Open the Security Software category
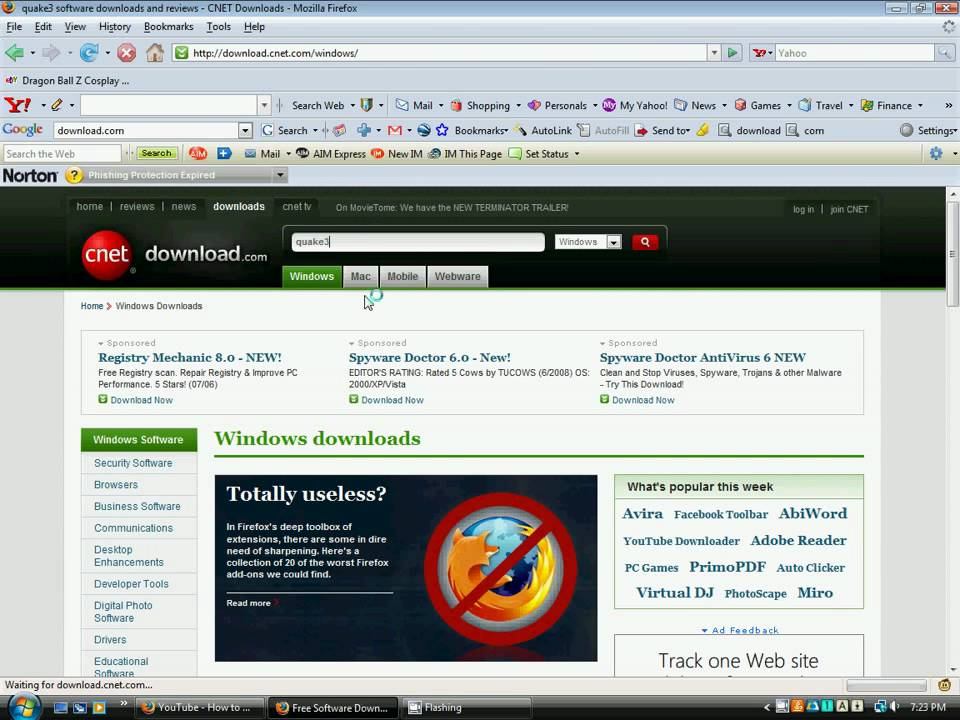 (x=133, y=463)
